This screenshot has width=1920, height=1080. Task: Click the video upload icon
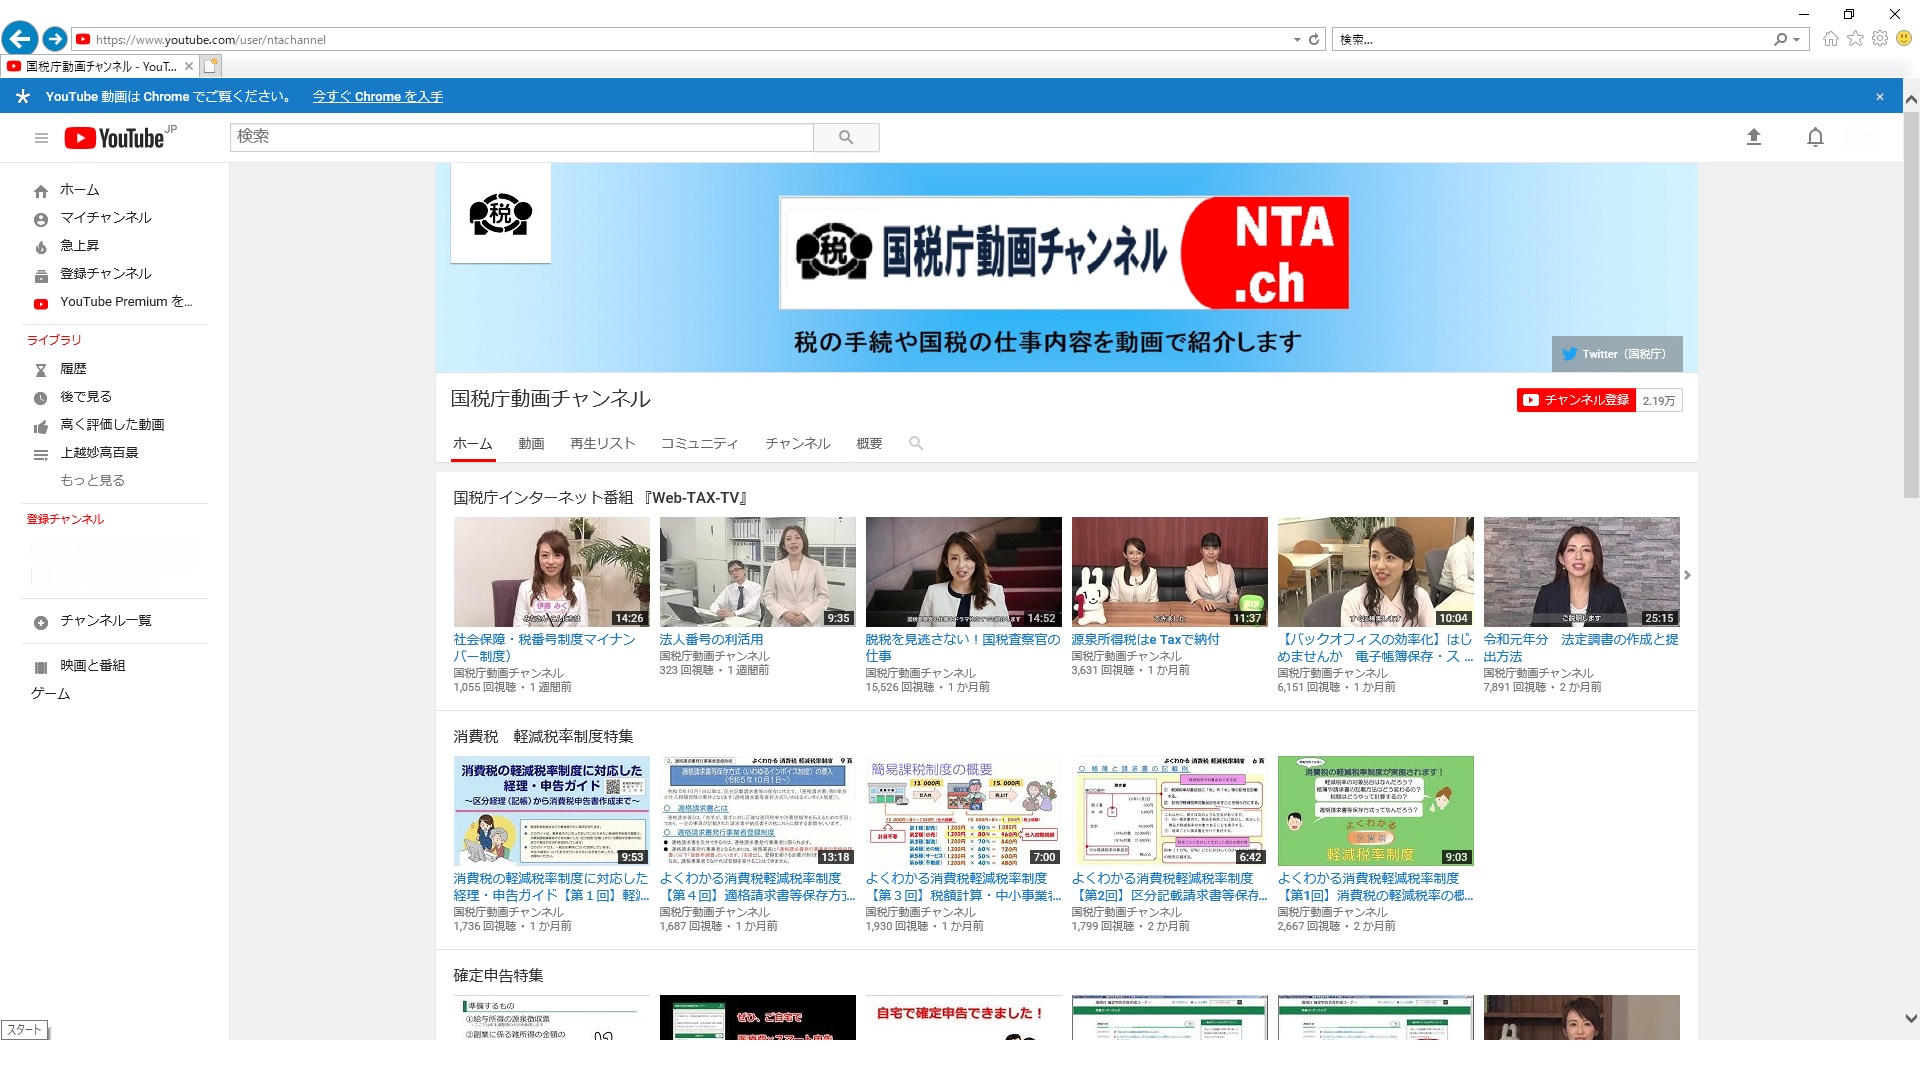click(1753, 137)
